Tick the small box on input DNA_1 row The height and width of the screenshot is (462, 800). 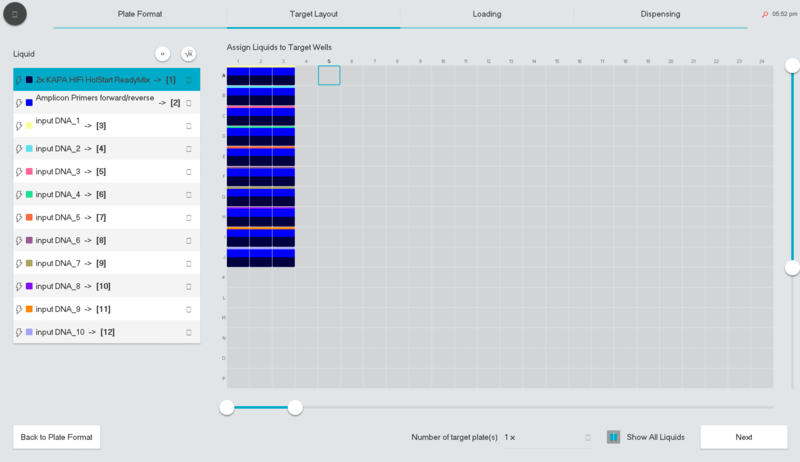(189, 126)
